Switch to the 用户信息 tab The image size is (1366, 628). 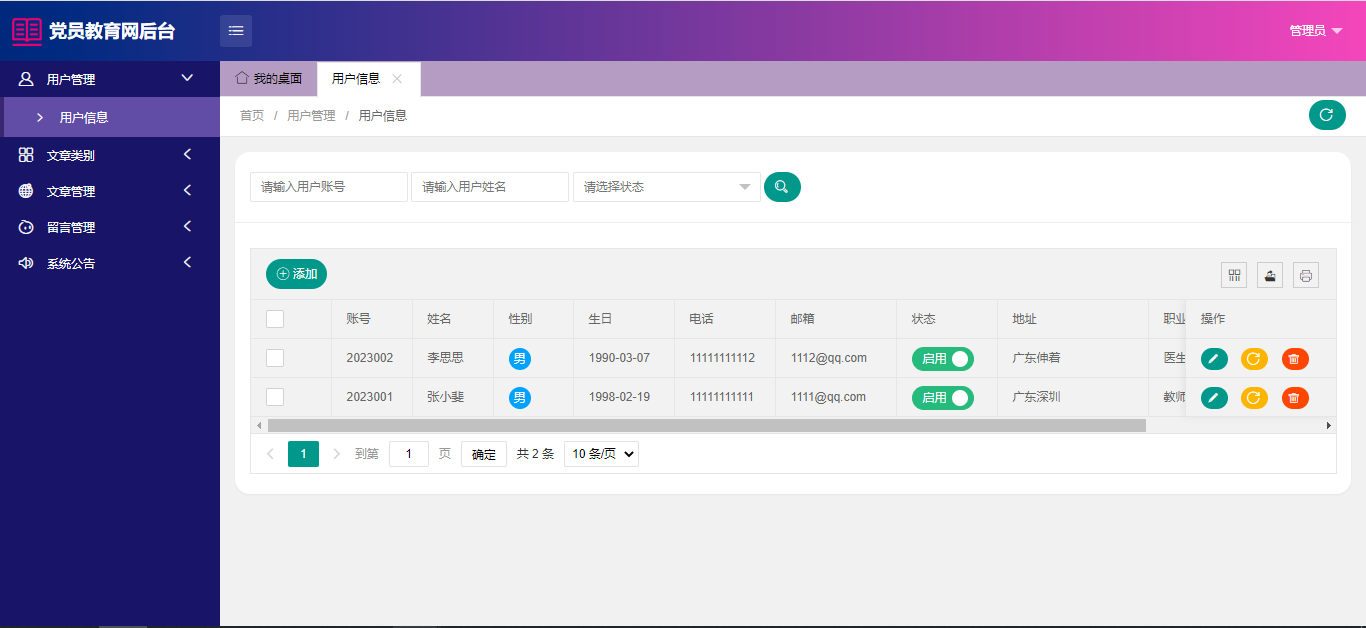(368, 78)
